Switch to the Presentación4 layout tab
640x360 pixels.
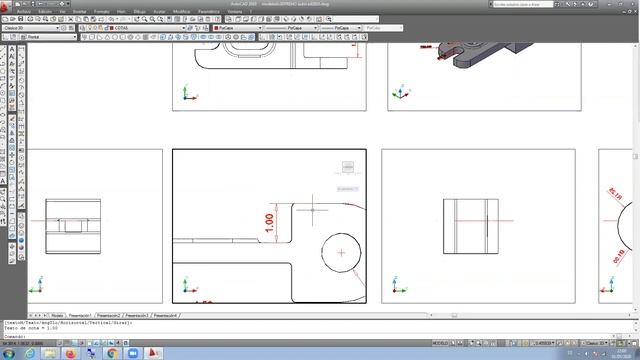point(166,316)
